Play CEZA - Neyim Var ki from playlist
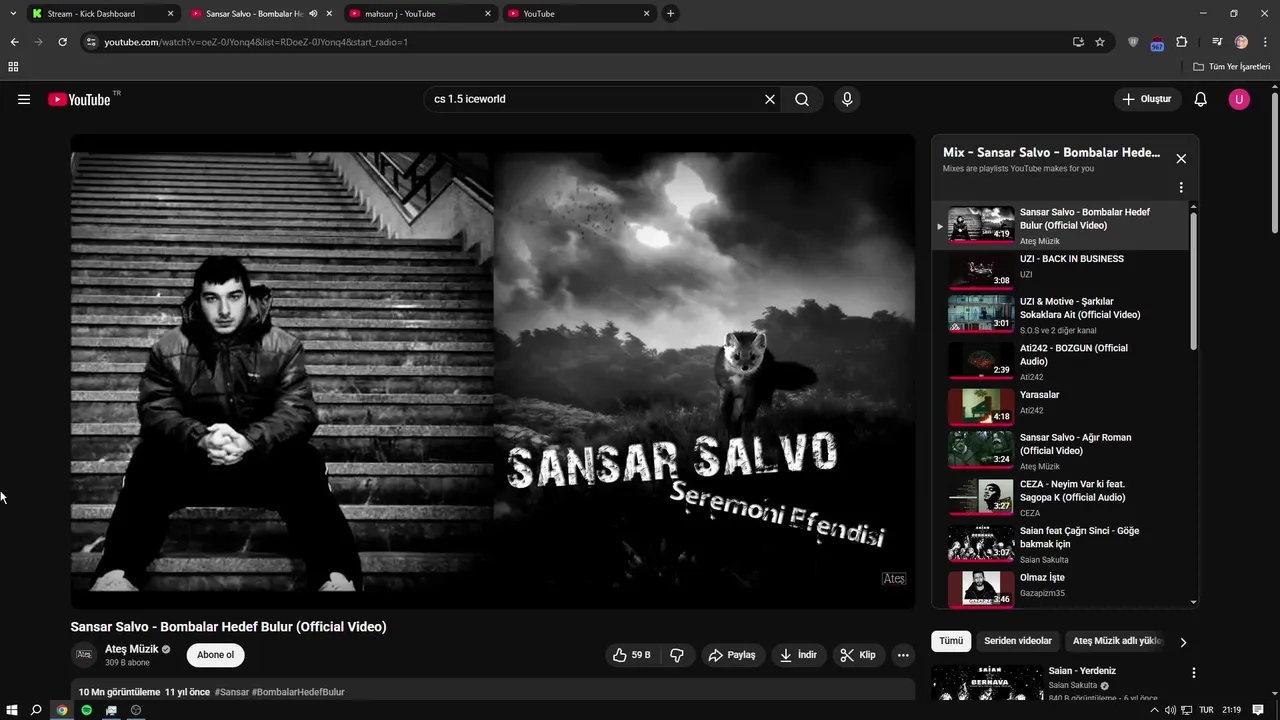The width and height of the screenshot is (1280, 720). pyautogui.click(x=1060, y=497)
